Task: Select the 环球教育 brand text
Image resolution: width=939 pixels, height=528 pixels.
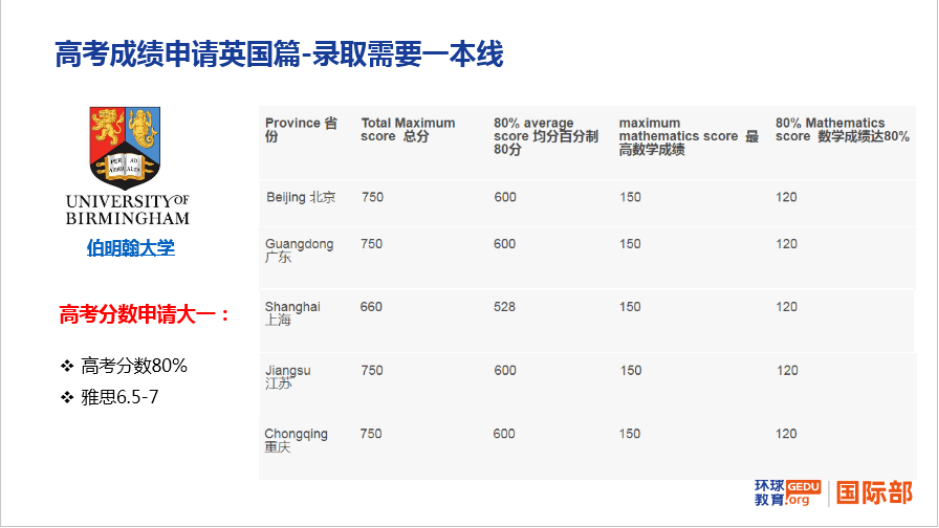Action: (769, 492)
